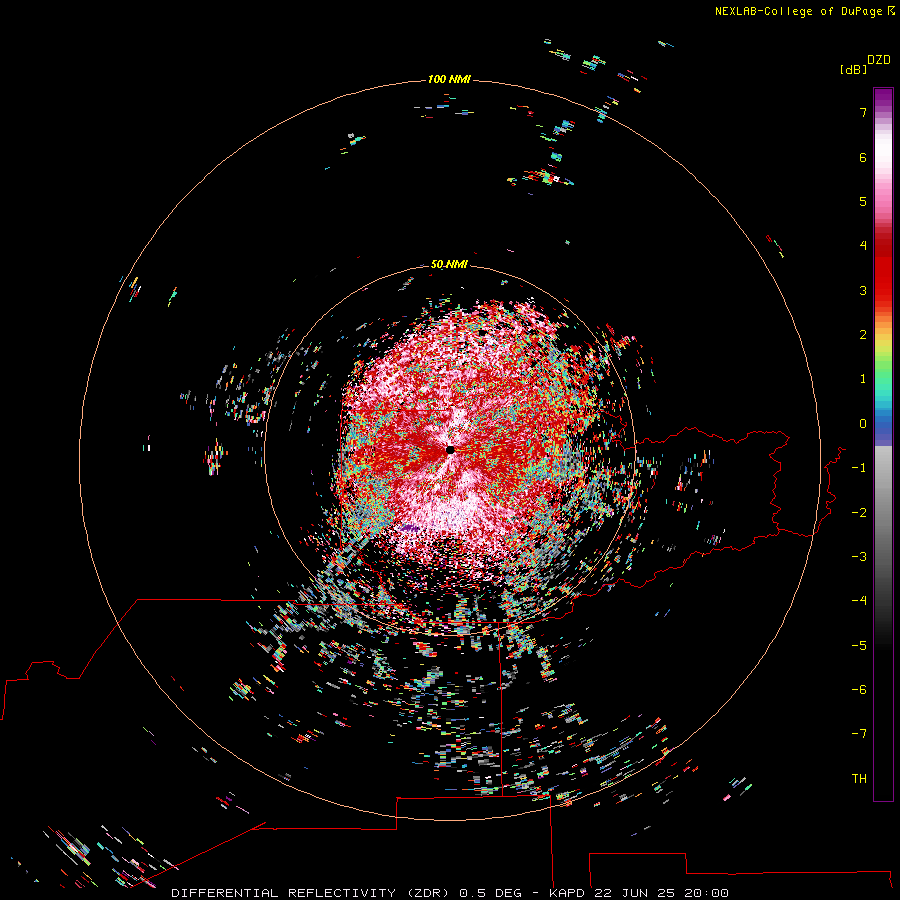Screen dimensions: 900x900
Task: Click the 2 value on color scale
Action: pos(863,335)
